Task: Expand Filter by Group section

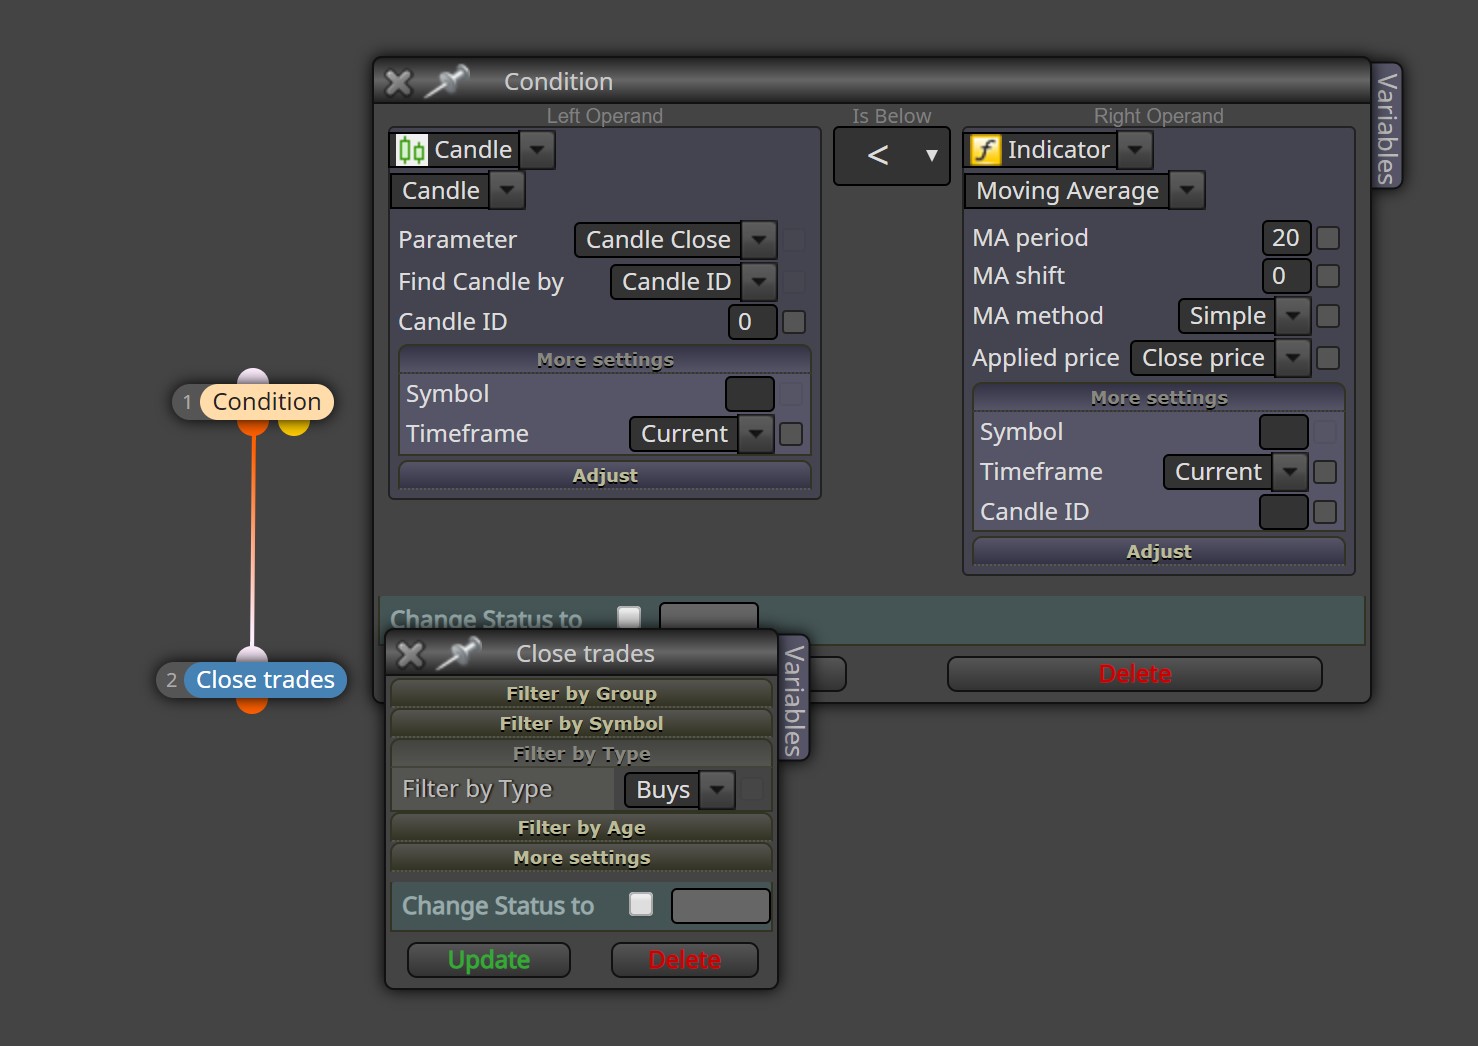Action: pos(582,693)
